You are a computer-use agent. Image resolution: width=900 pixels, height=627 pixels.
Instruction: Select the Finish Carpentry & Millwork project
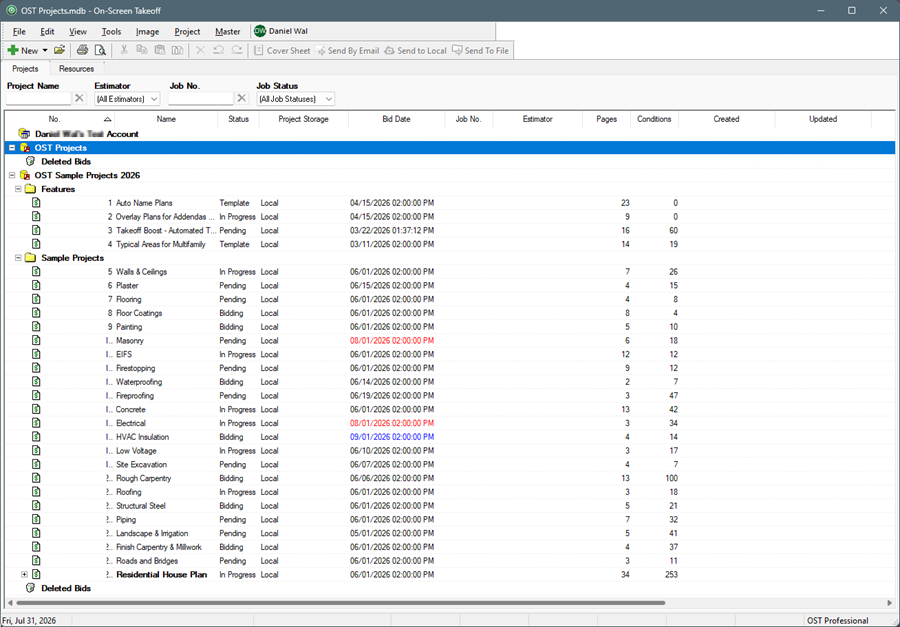click(x=159, y=547)
